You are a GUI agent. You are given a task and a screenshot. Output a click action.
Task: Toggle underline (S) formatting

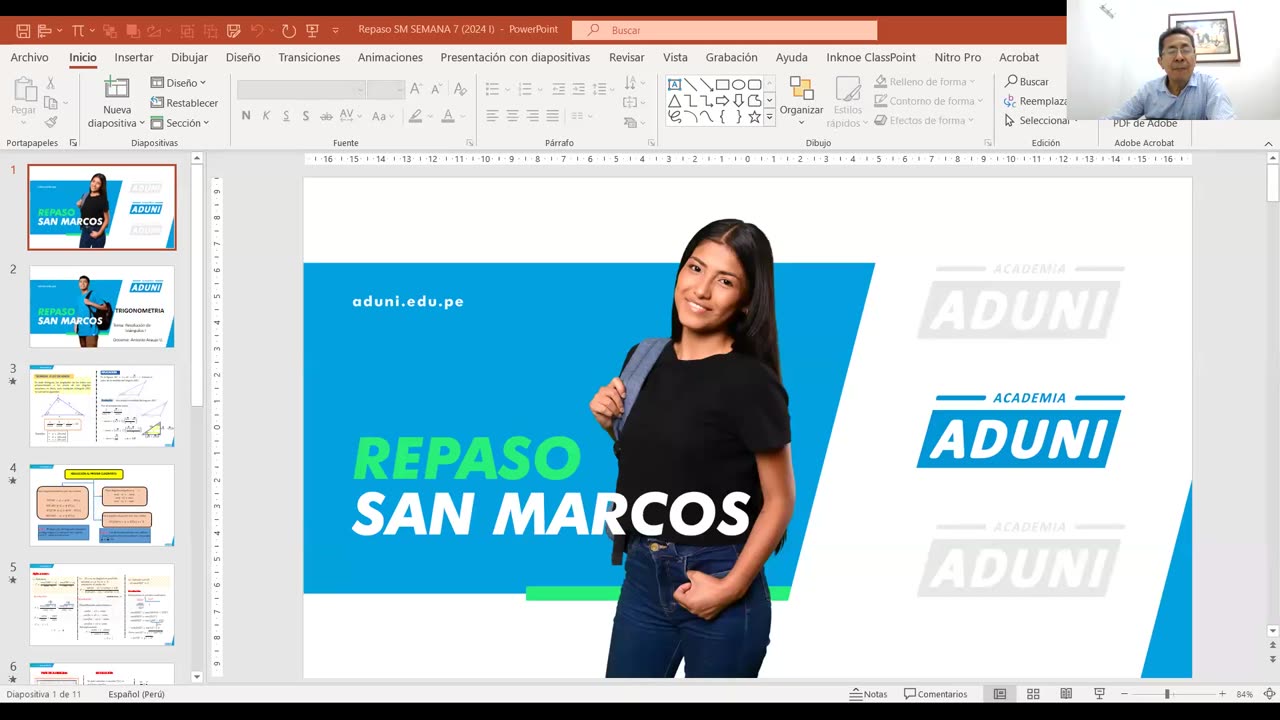click(286, 116)
